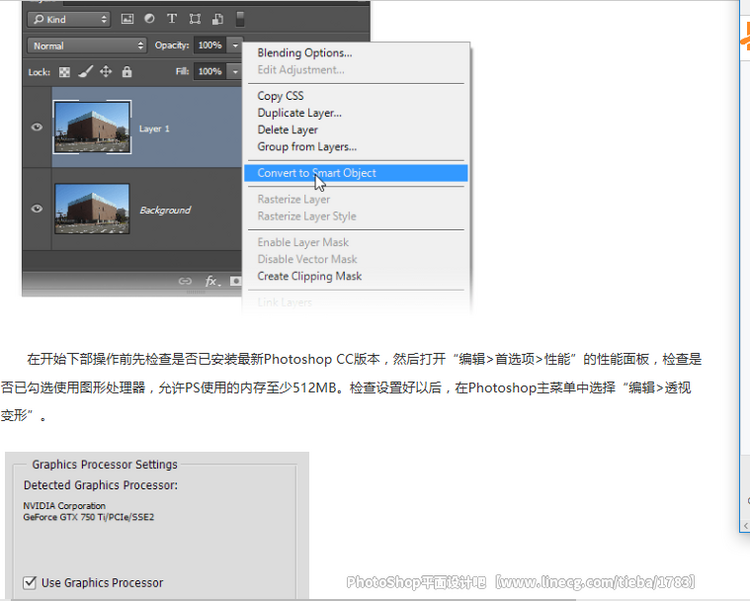This screenshot has height=601, width=750.
Task: Click the shape layer filter icon
Action: tap(195, 19)
